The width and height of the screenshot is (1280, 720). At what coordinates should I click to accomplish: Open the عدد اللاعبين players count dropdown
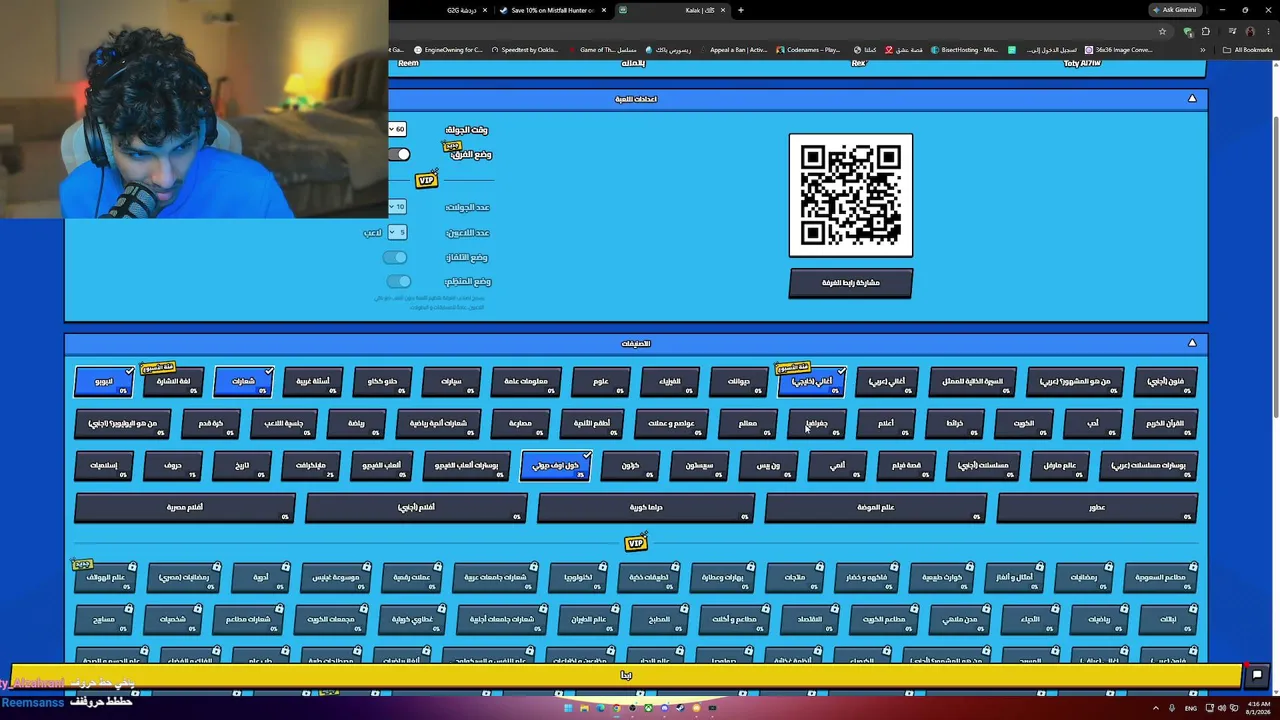coord(398,232)
